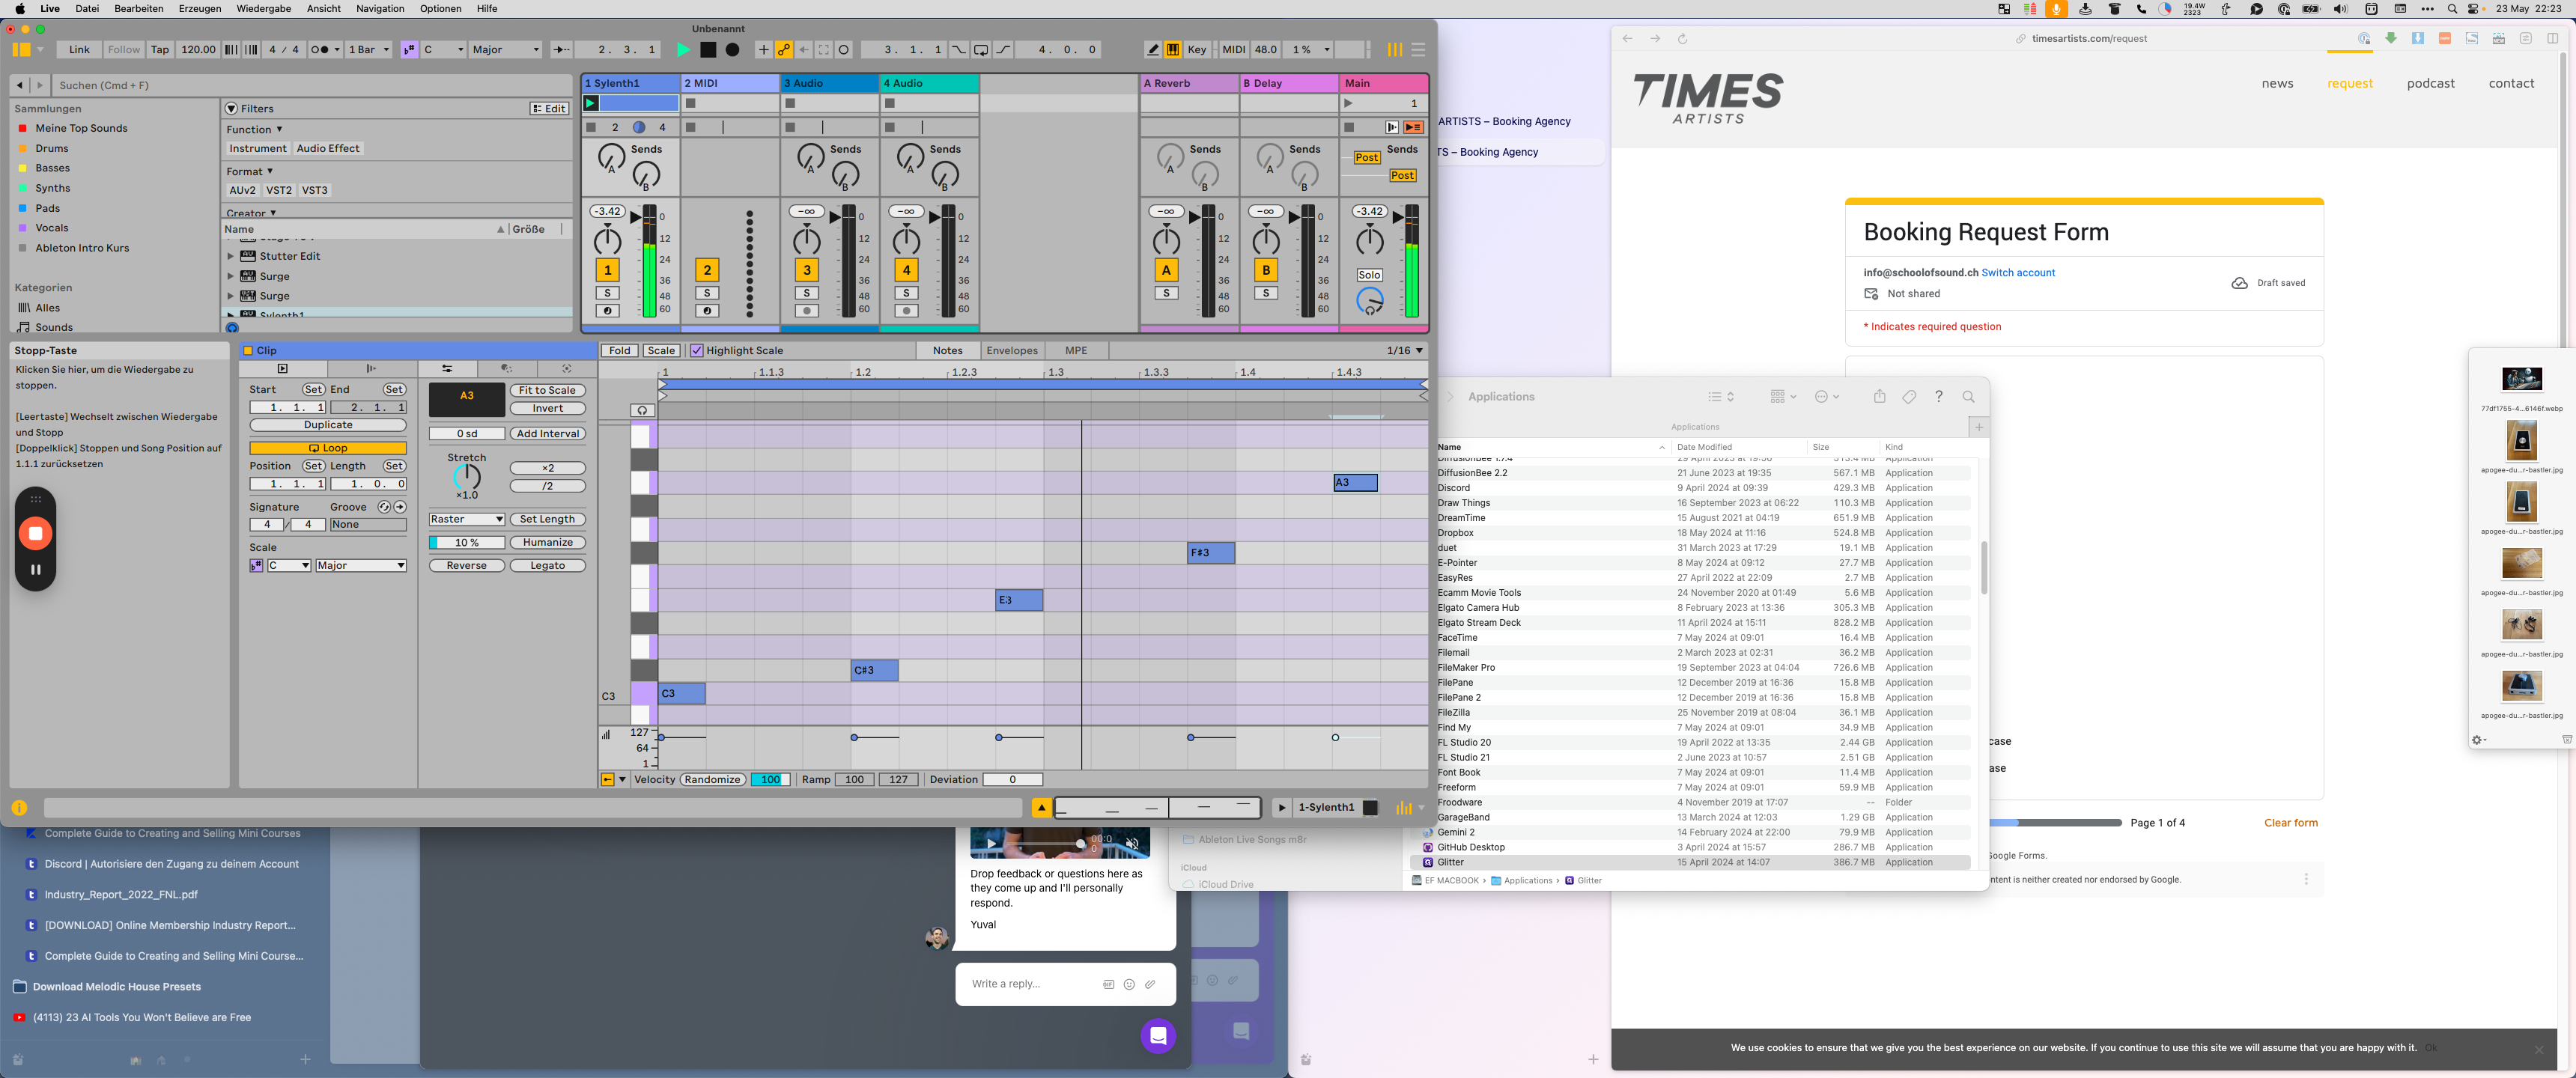This screenshot has height=1078, width=2576.
Task: Open the root note dropdown C in toolbar
Action: (443, 49)
